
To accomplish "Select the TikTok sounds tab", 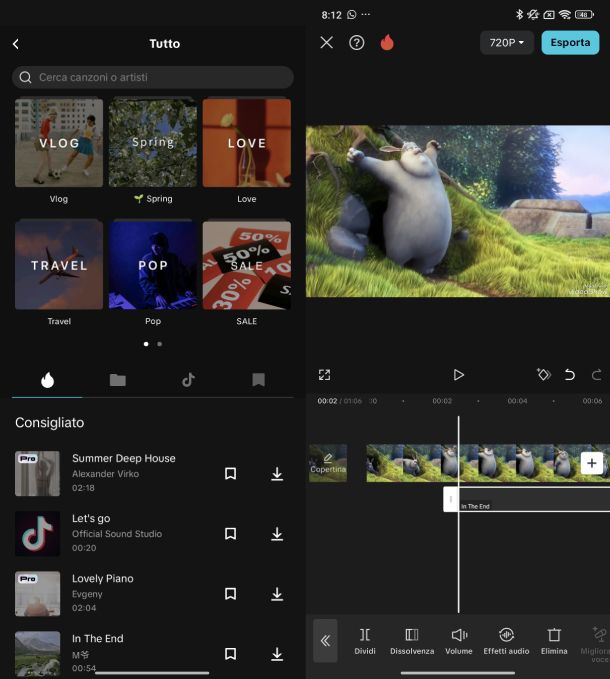I will click(188, 380).
